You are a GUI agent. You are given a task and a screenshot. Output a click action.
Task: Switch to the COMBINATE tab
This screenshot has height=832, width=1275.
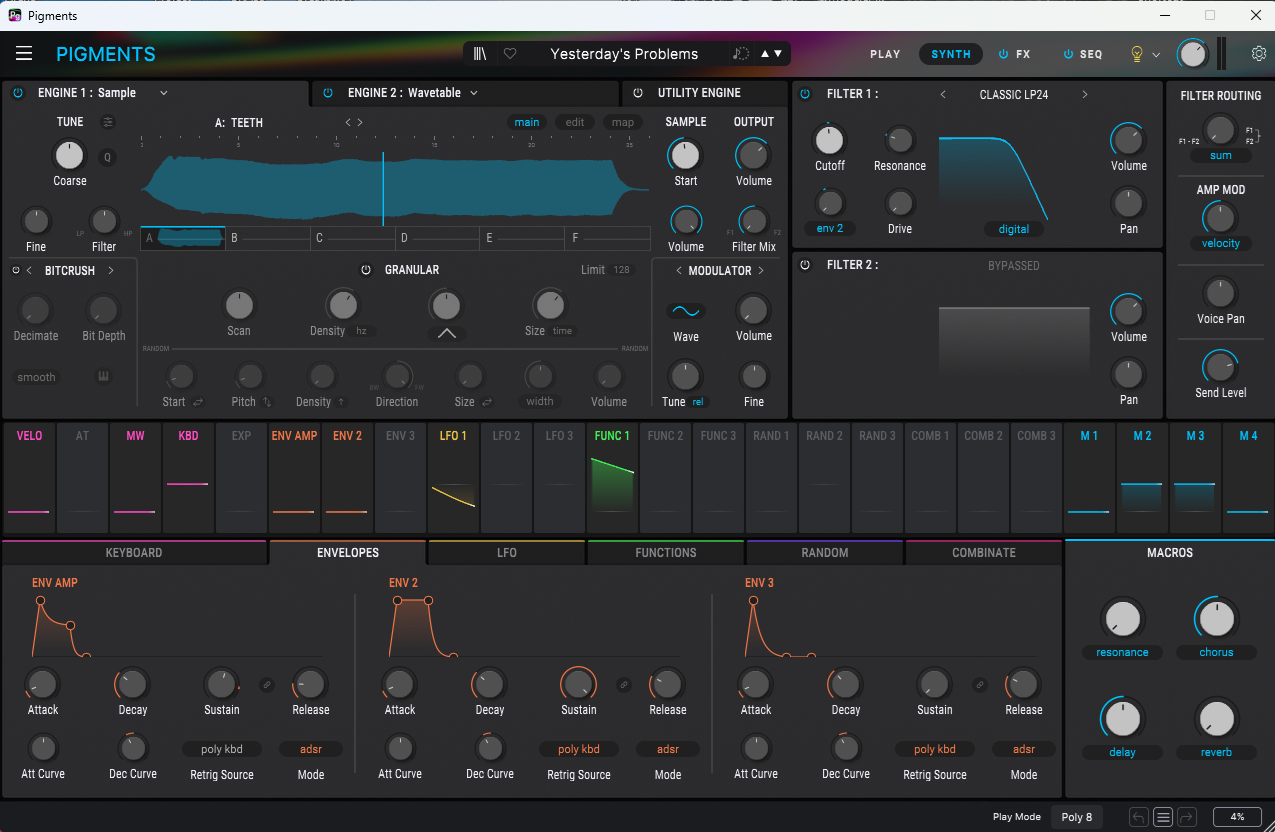tap(984, 553)
